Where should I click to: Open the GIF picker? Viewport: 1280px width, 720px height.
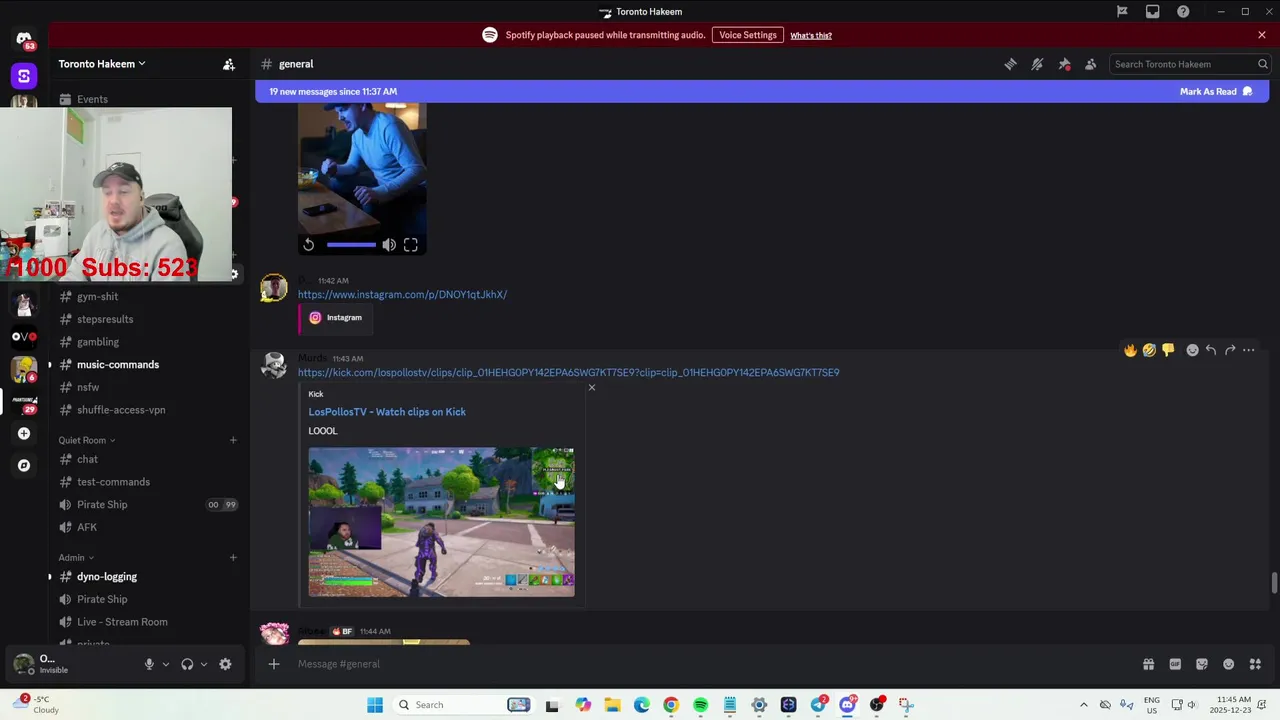(1175, 664)
